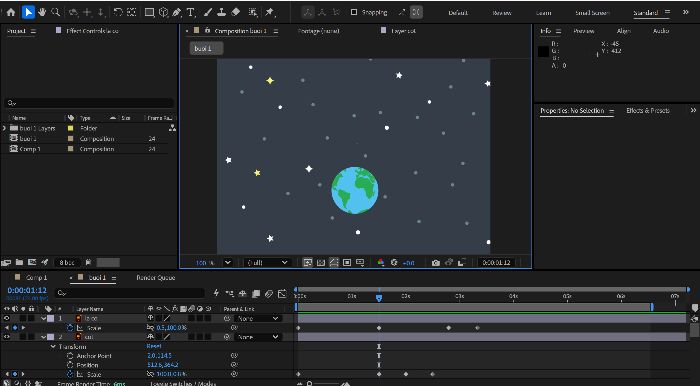Viewport: 700px width, 386px height.
Task: Switch to the Default workspace
Action: point(458,12)
